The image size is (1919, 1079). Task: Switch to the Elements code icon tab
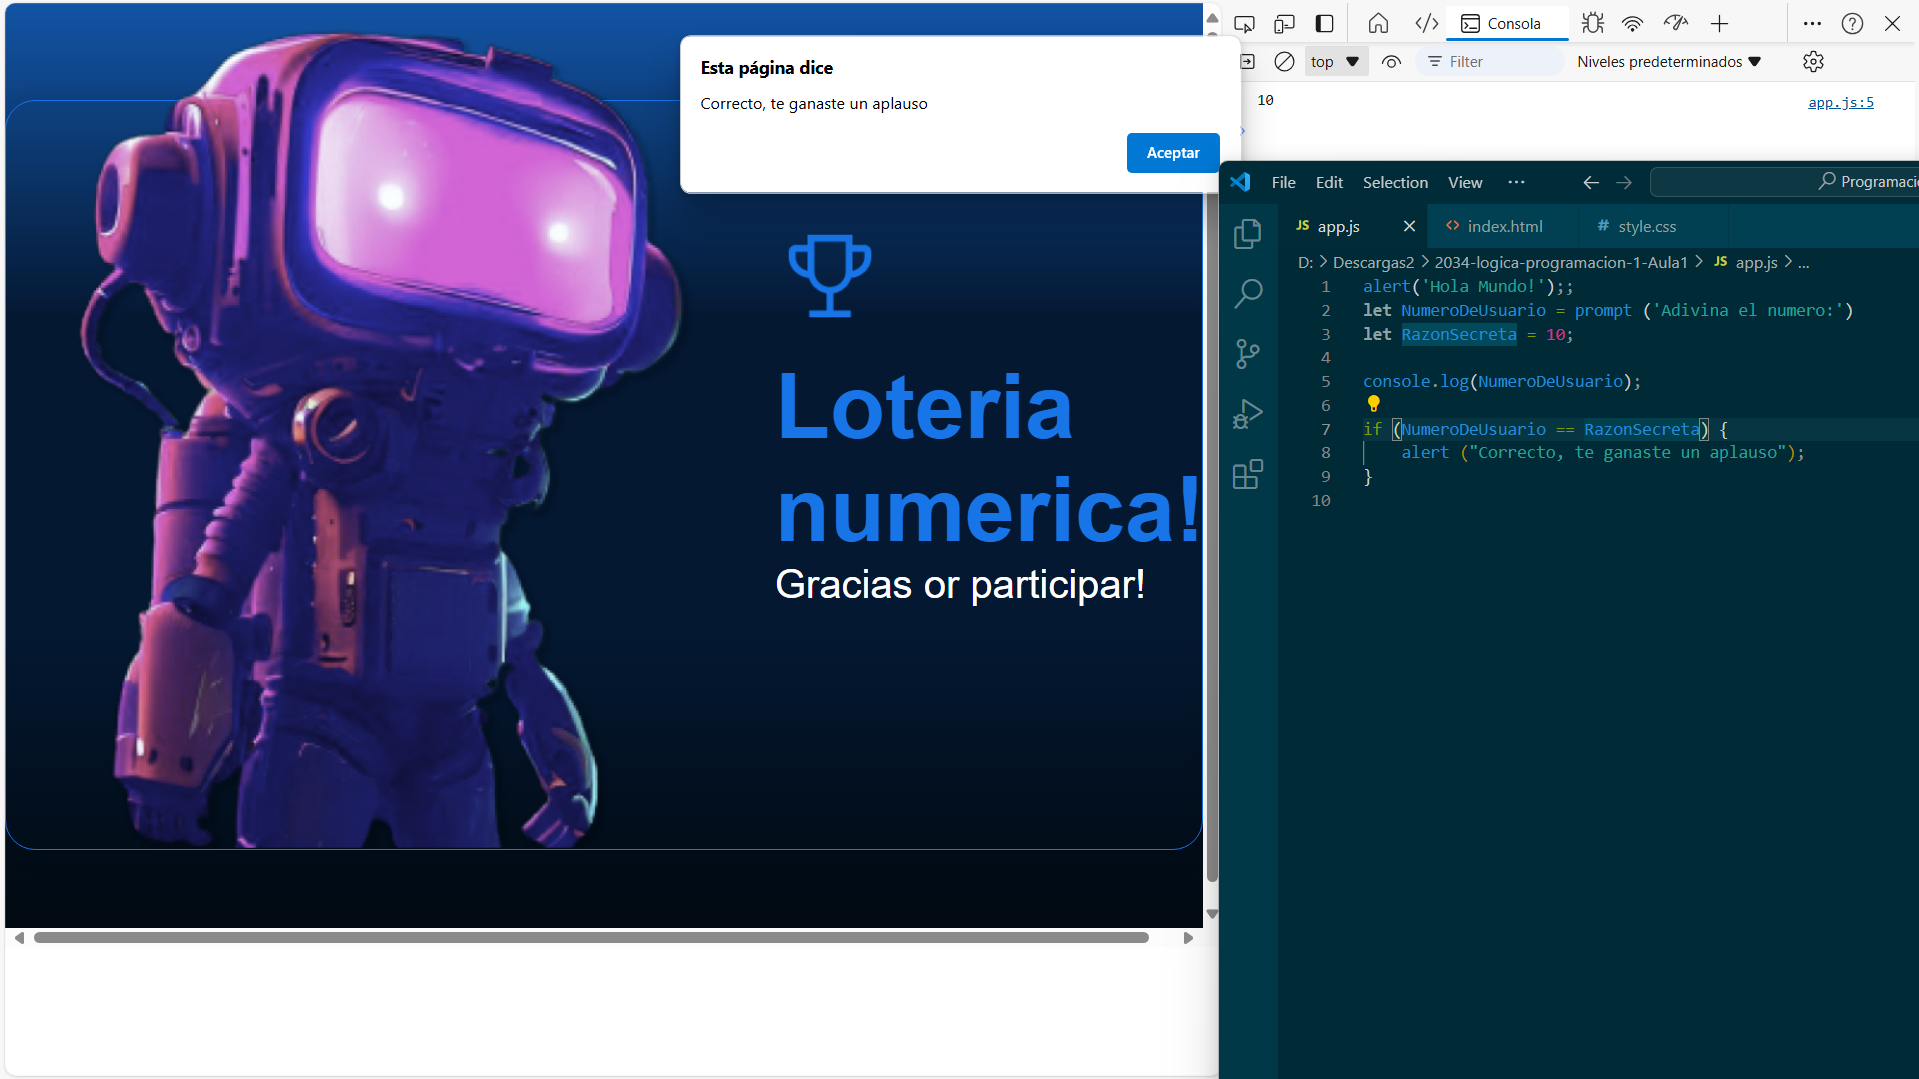pos(1427,24)
